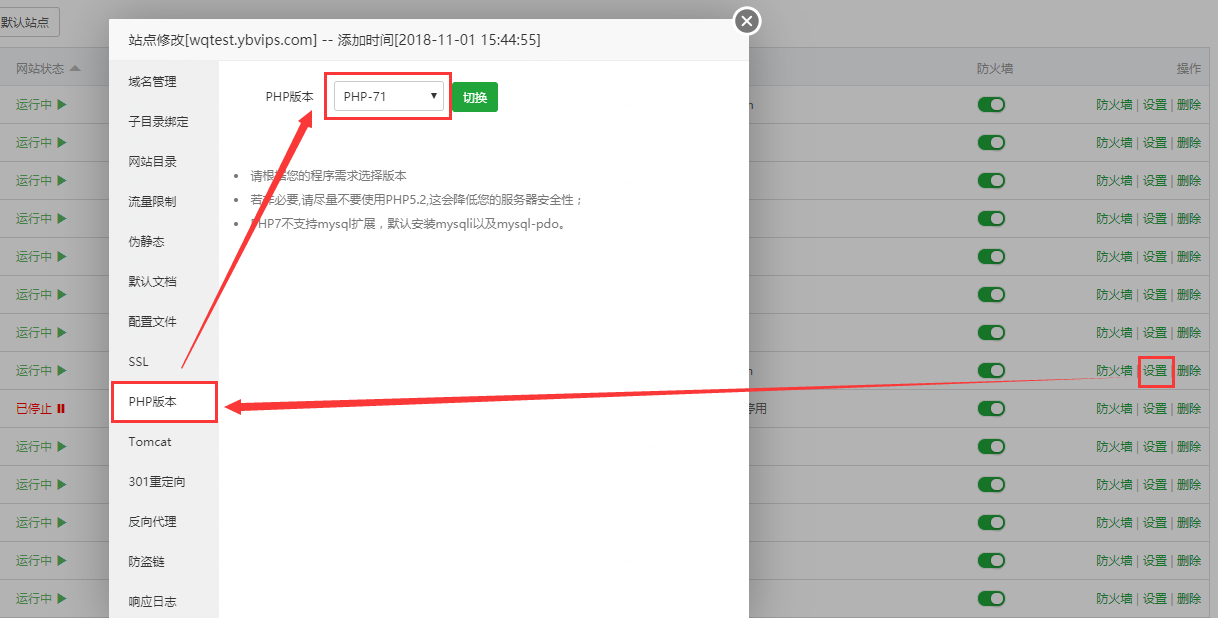The height and width of the screenshot is (618, 1218).
Task: Toggle firewall switch in the first site row
Action: (x=991, y=105)
